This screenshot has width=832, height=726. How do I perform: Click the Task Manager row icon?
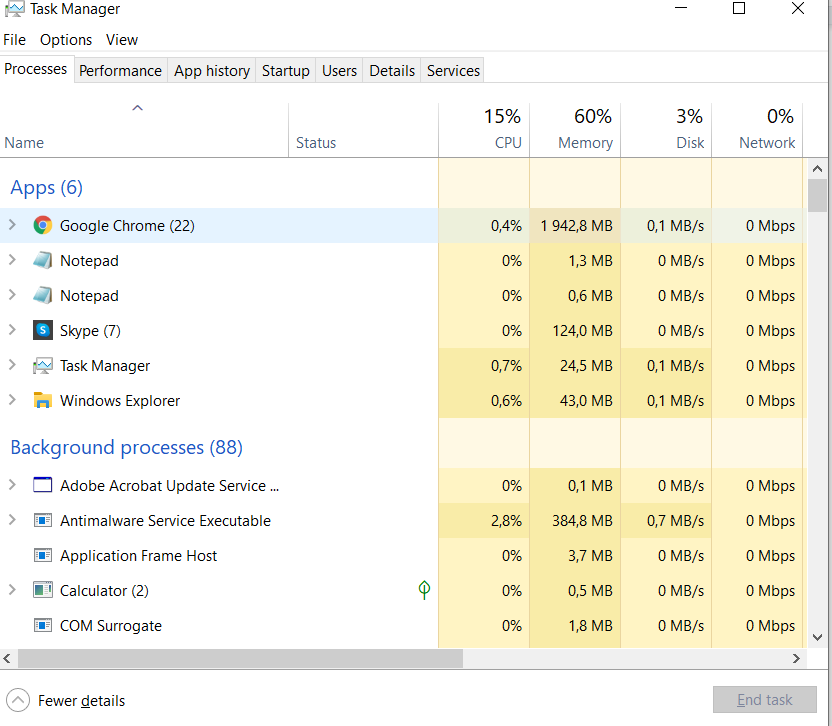click(42, 366)
